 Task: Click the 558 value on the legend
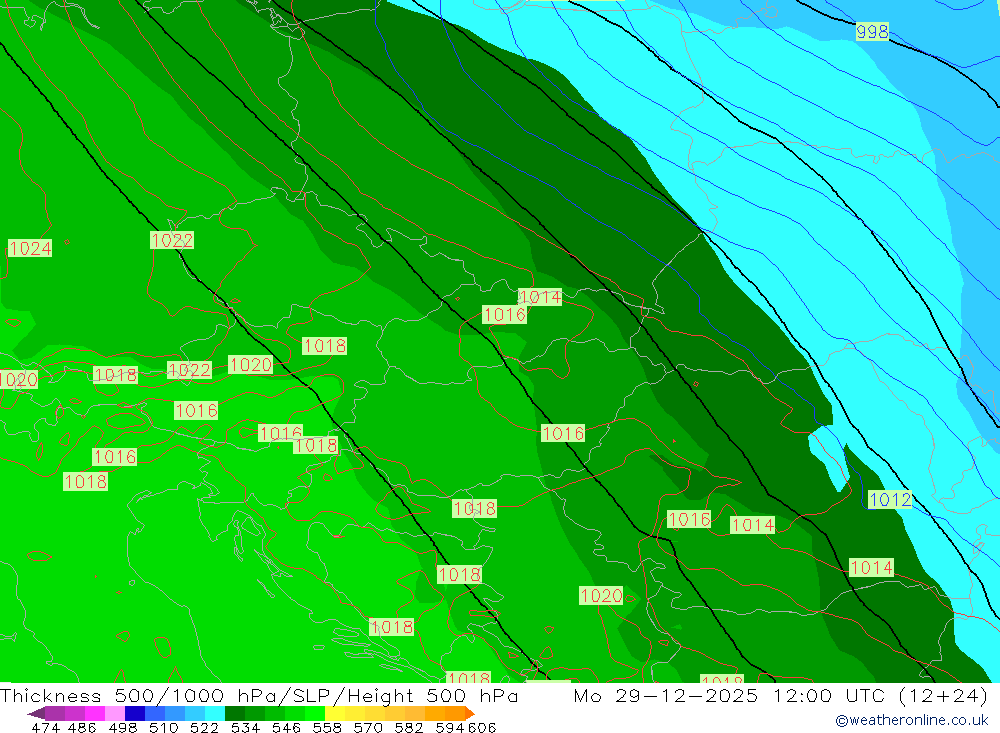click(327, 727)
